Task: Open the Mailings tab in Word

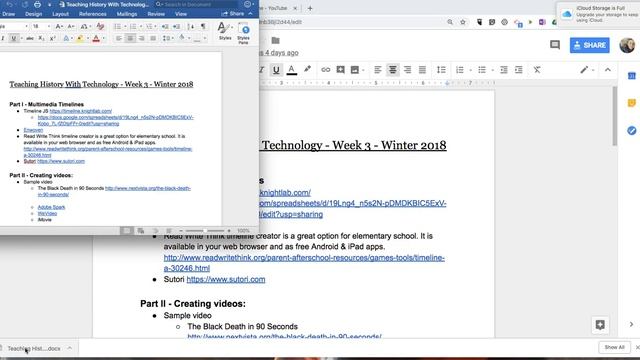Action: pyautogui.click(x=127, y=14)
